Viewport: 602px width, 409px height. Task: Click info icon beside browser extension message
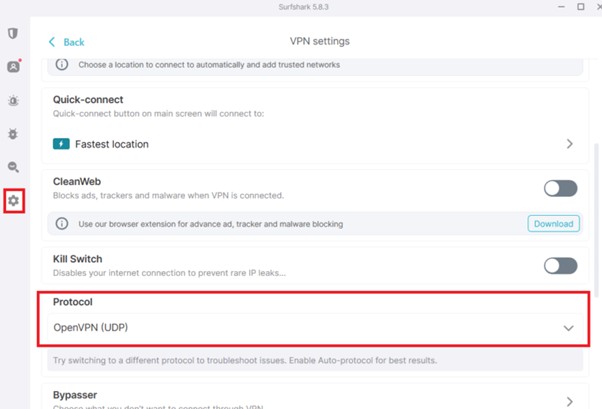[x=62, y=224]
